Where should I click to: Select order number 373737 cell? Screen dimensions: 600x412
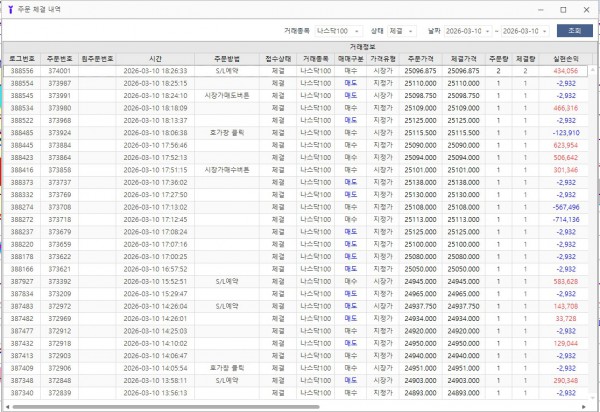(x=59, y=182)
